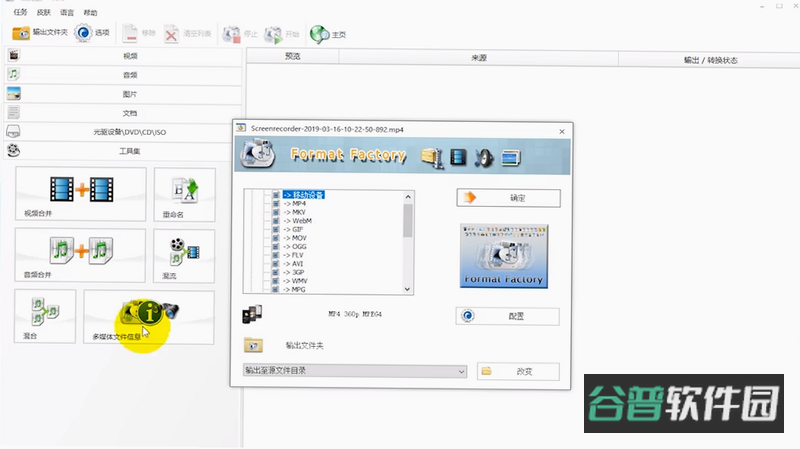Image resolution: width=800 pixels, height=449 pixels.
Task: Select '-> MKV' in the format list
Action: pos(295,212)
